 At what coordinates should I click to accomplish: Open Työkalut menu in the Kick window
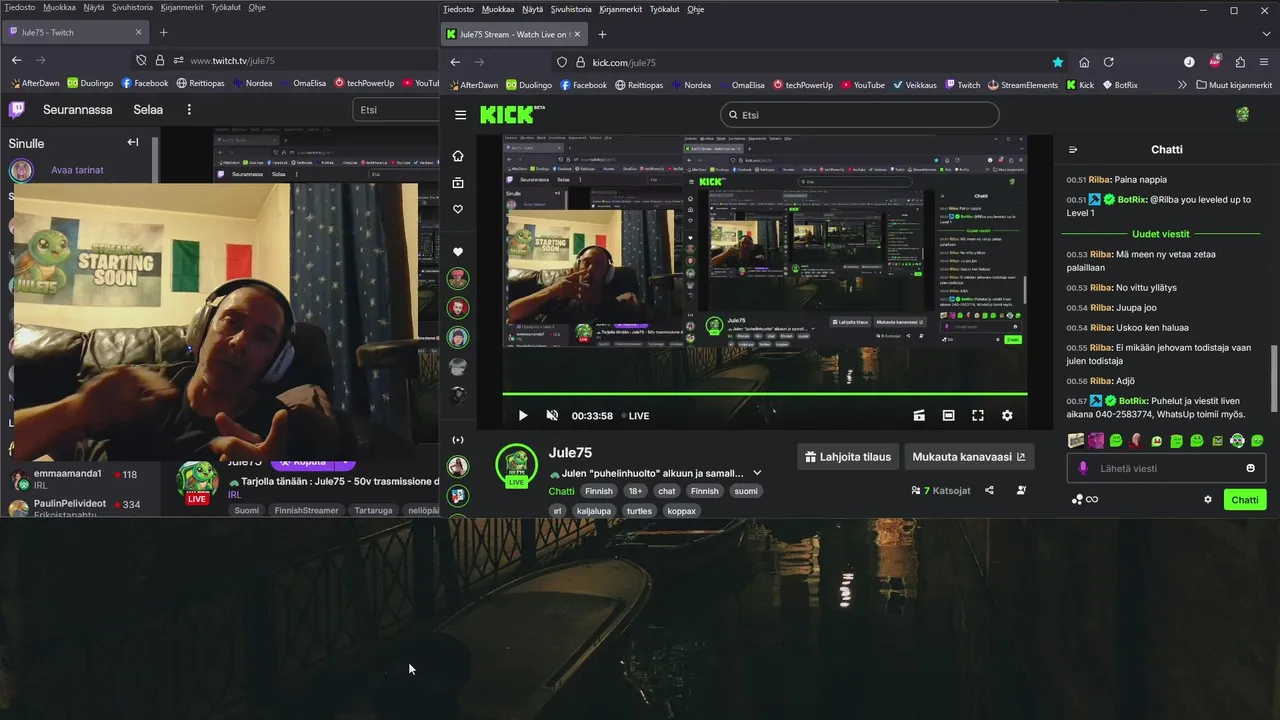(x=665, y=9)
